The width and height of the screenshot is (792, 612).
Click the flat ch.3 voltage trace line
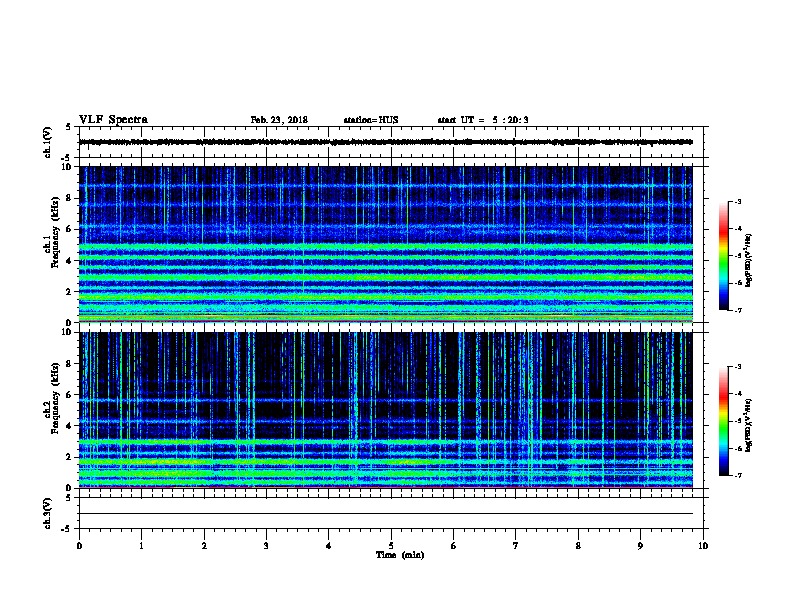click(386, 514)
